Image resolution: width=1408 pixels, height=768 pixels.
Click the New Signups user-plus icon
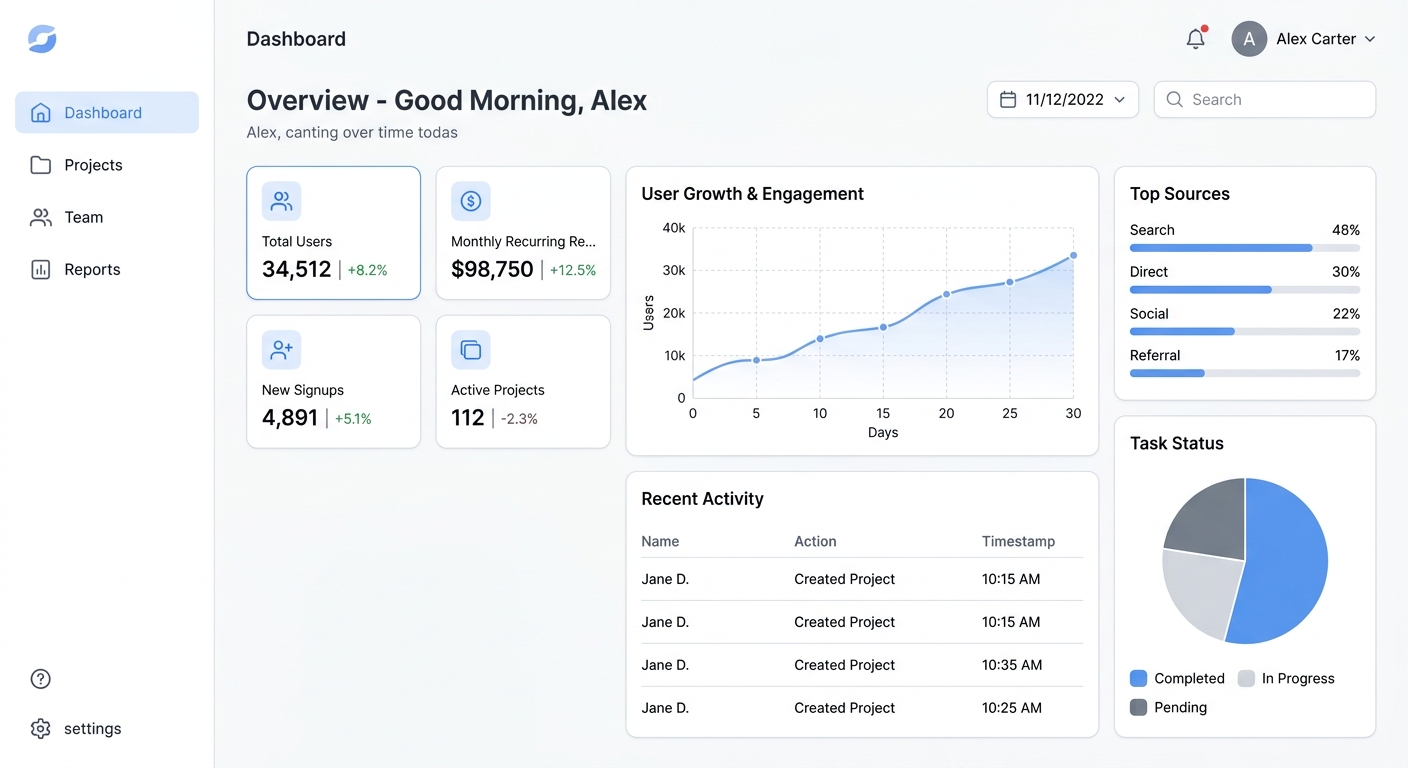coord(281,350)
